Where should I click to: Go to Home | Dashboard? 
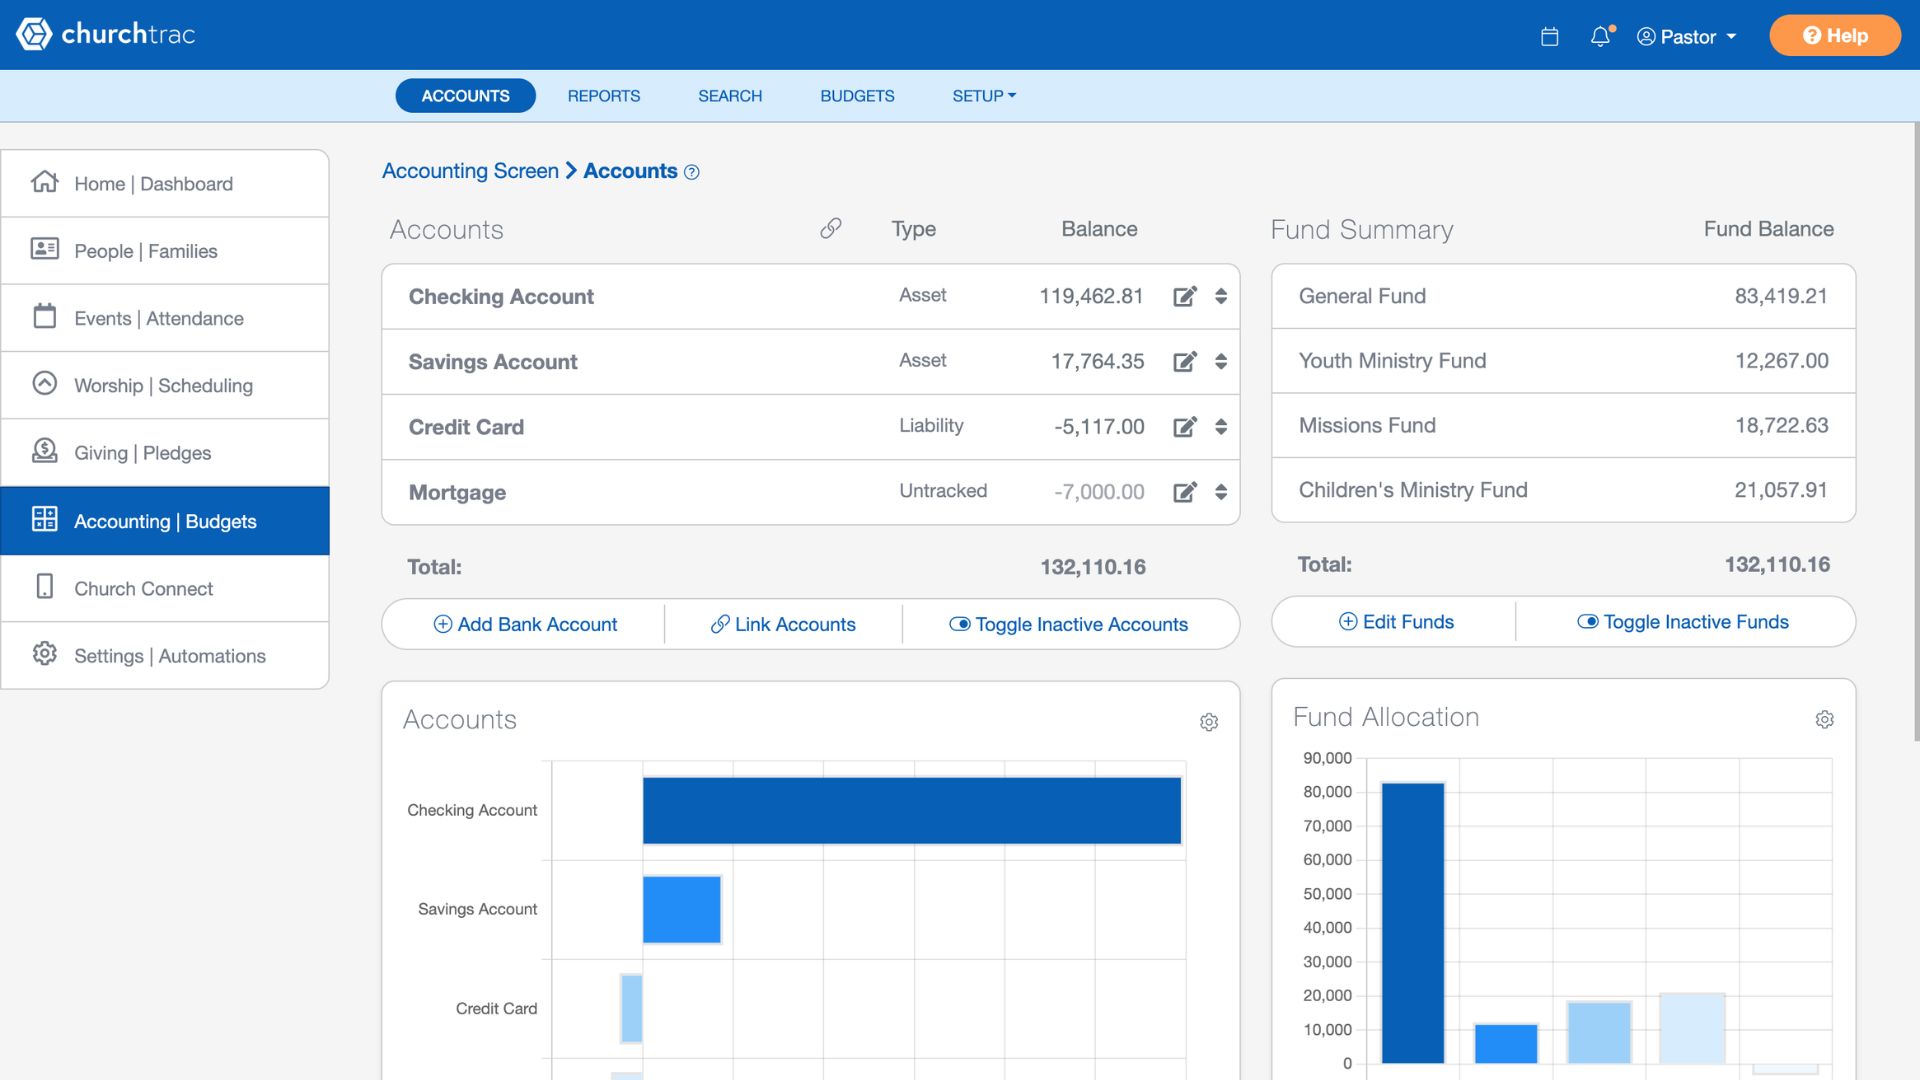(165, 184)
